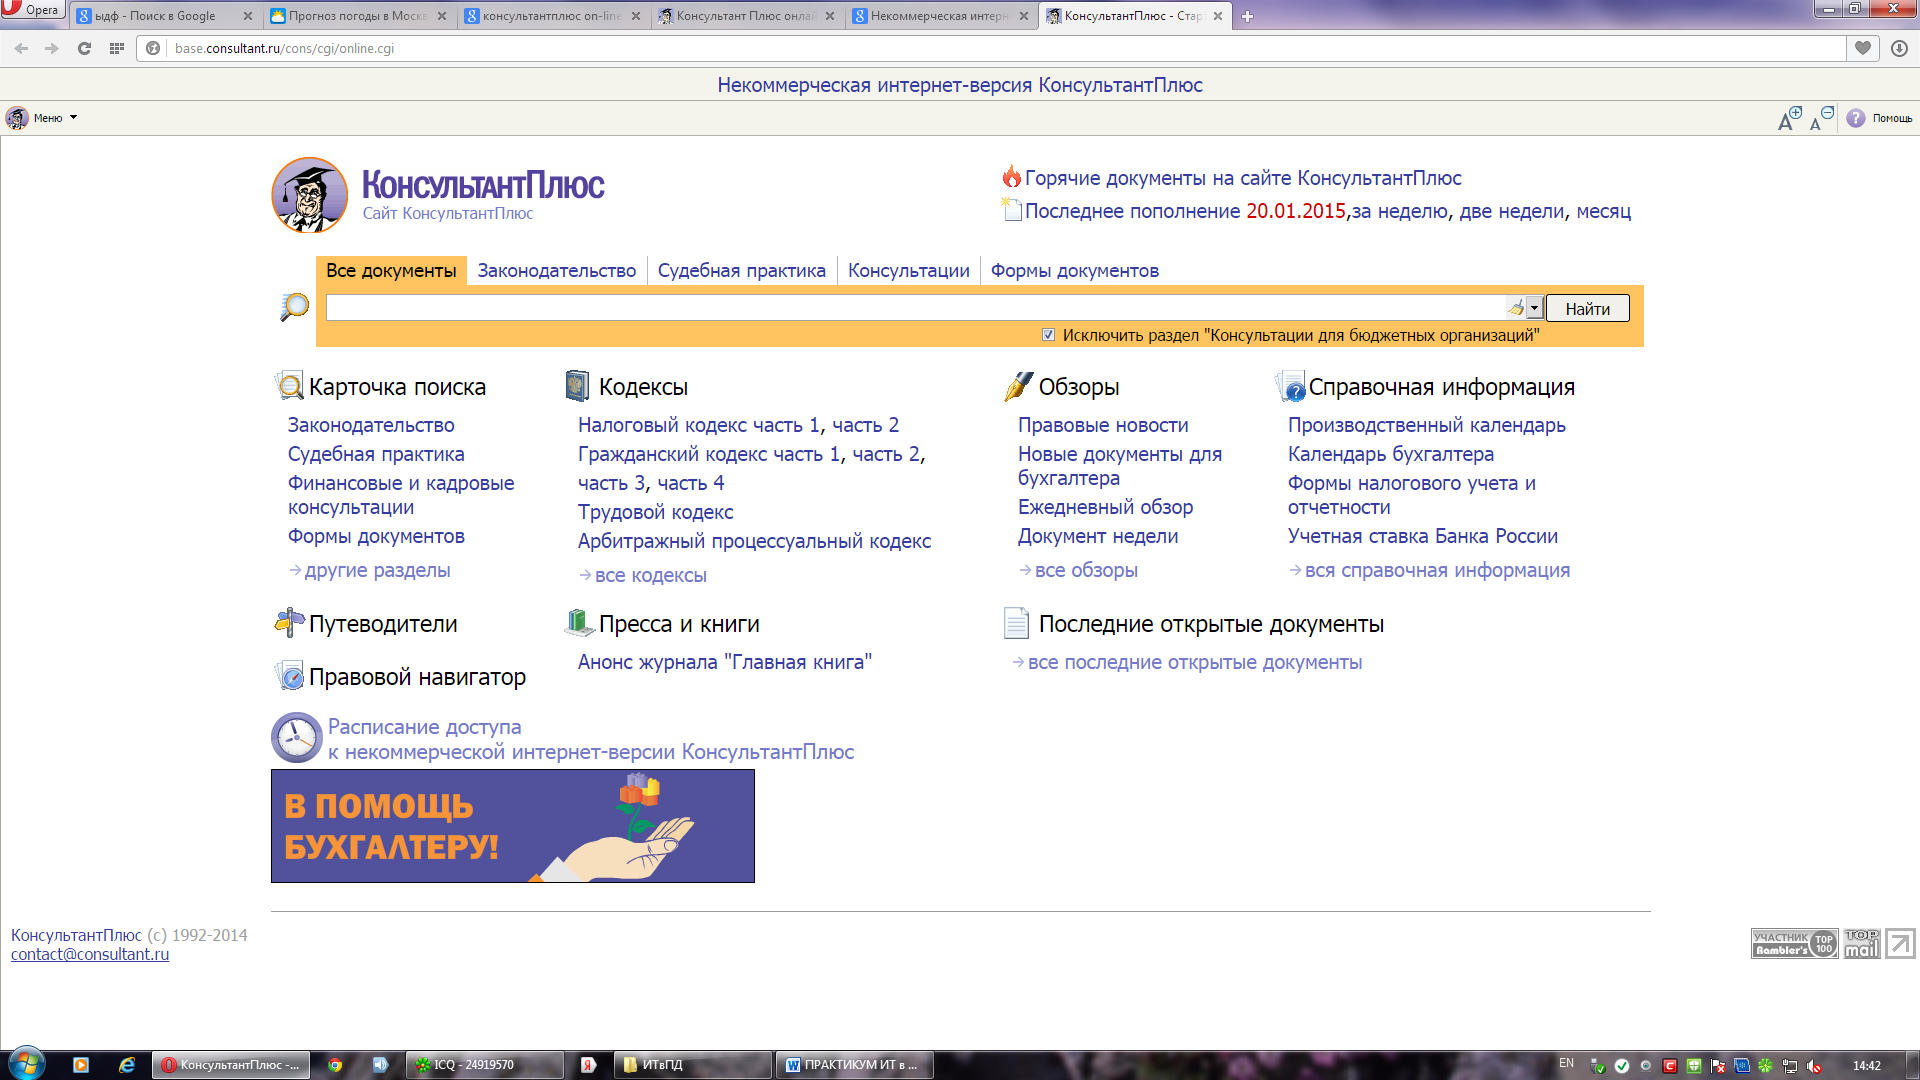
Task: Click the magnifier search icon
Action: point(294,307)
